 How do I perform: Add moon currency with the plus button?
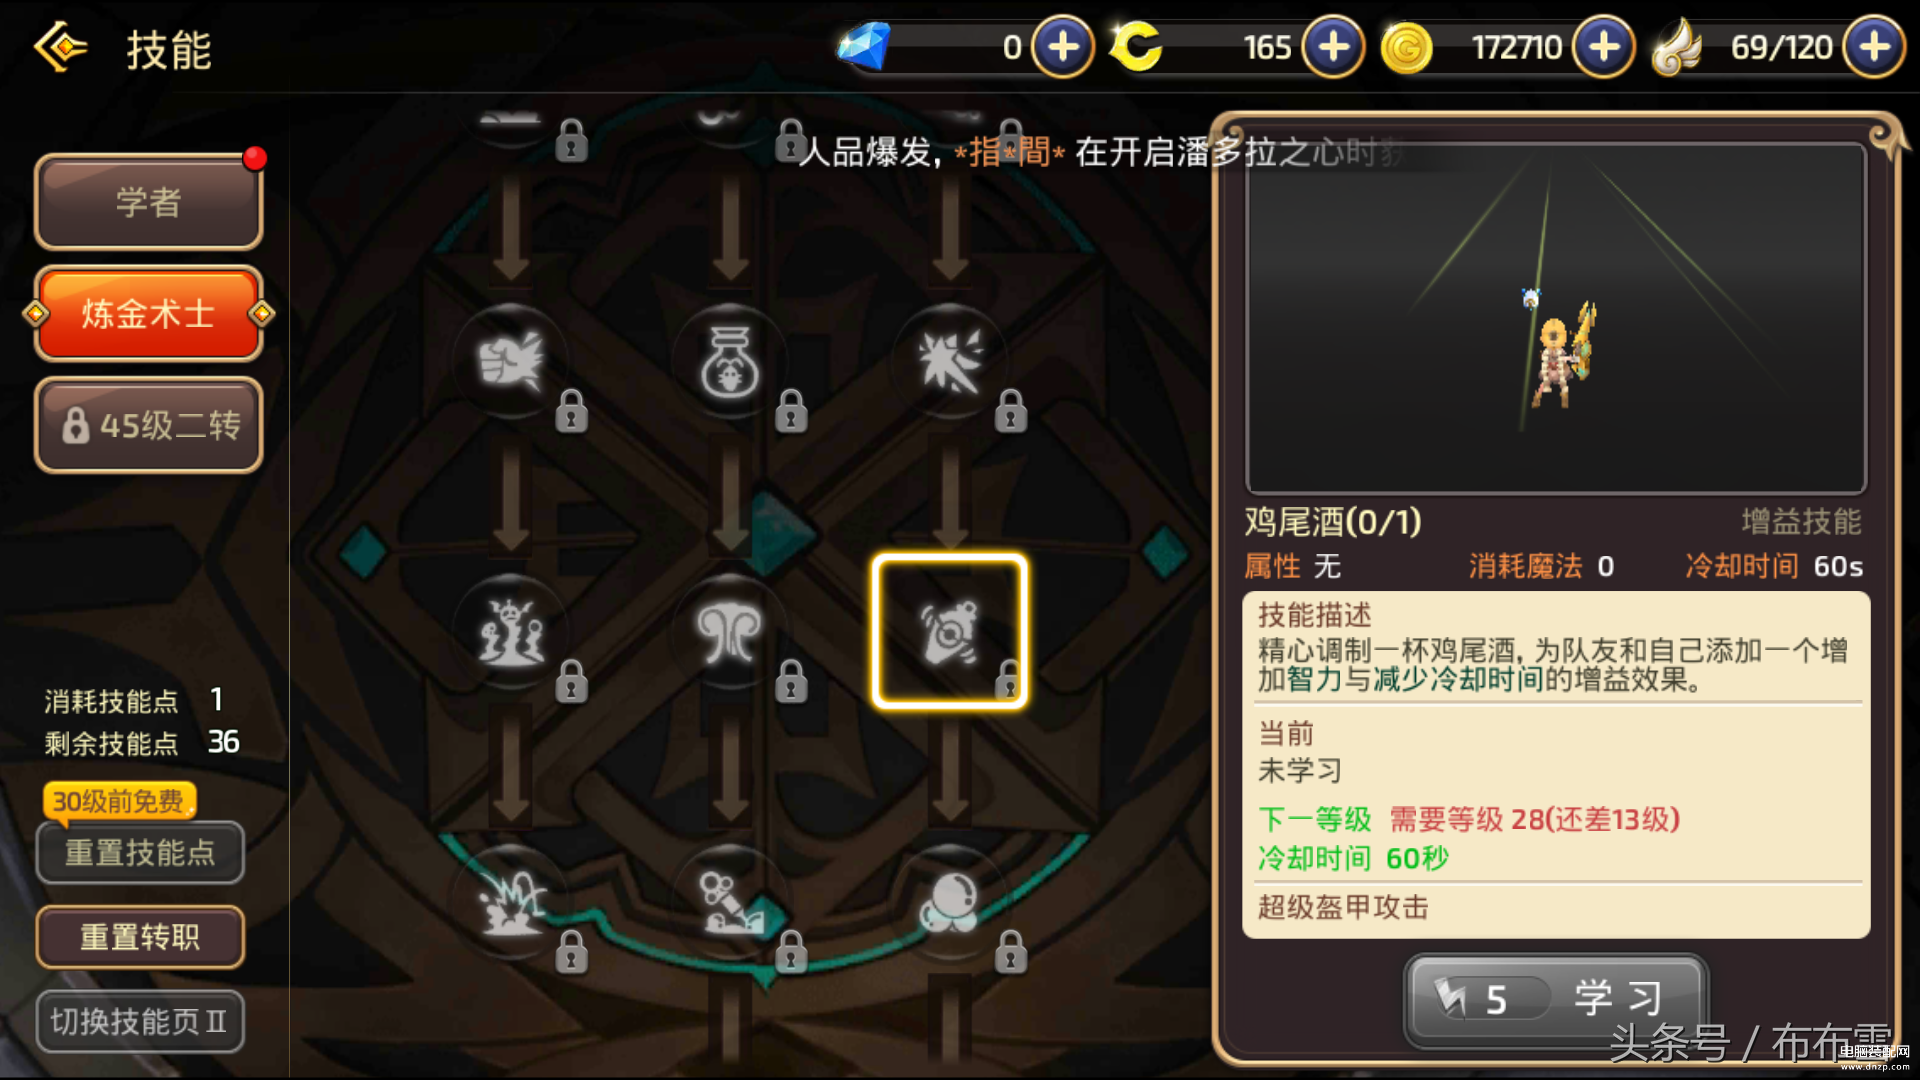[x=1334, y=47]
